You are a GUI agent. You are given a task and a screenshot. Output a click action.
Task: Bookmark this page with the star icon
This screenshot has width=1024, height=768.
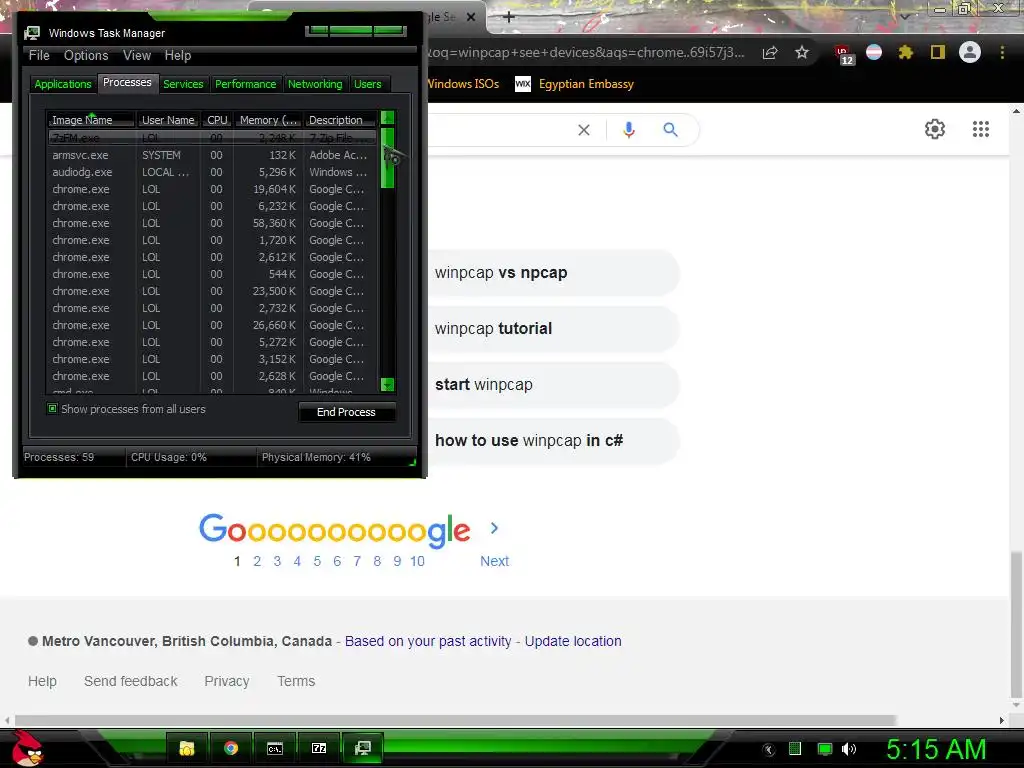(x=802, y=53)
